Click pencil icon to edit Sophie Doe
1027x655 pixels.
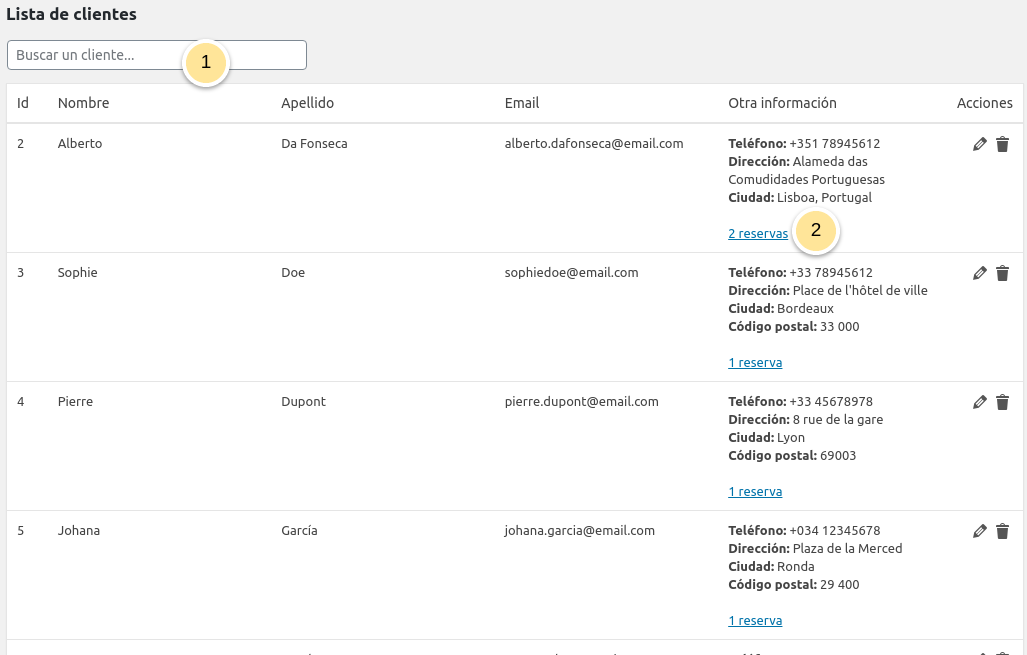[x=979, y=273]
